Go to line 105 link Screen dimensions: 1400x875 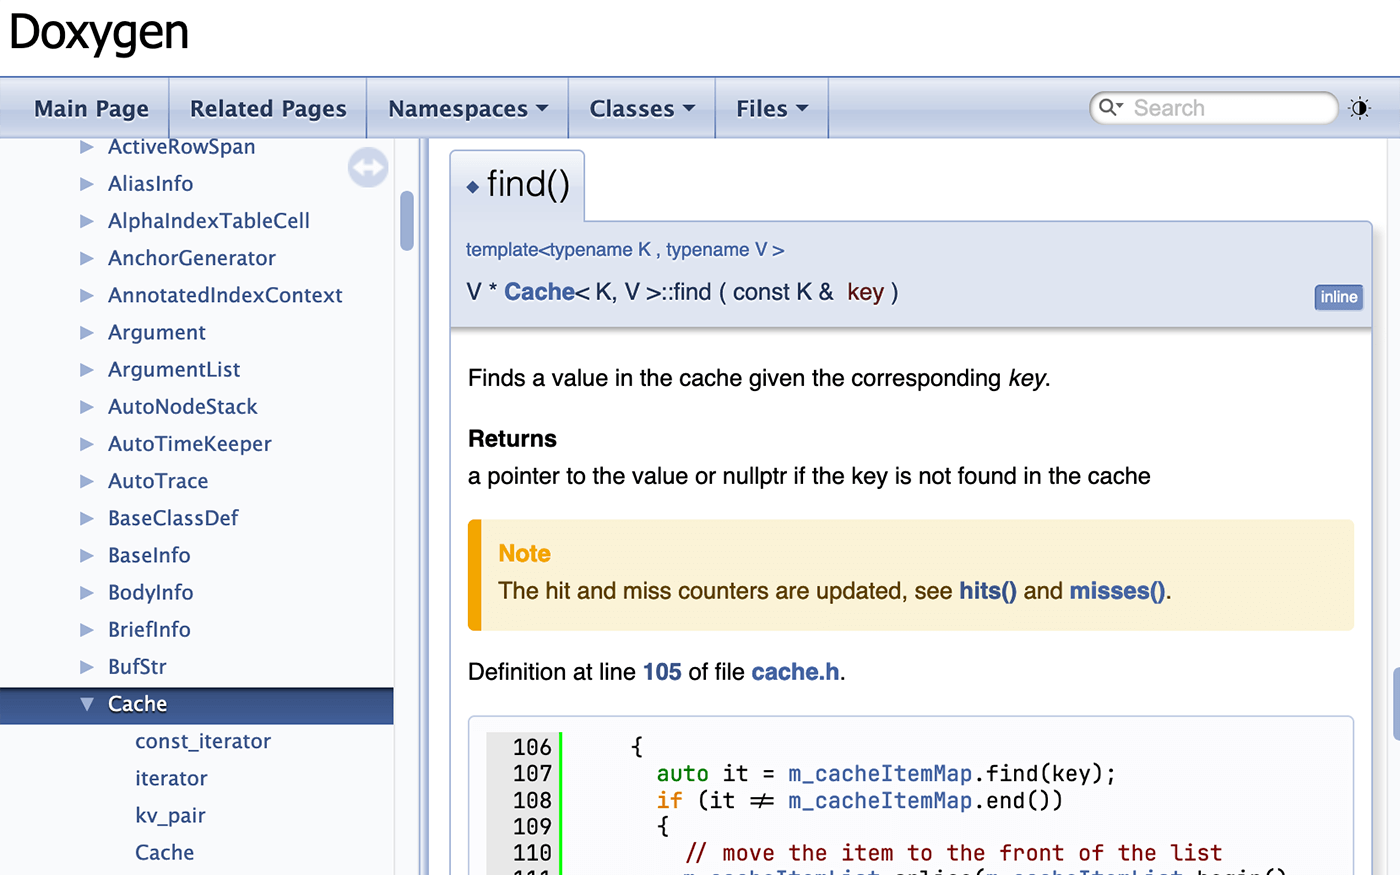[662, 672]
